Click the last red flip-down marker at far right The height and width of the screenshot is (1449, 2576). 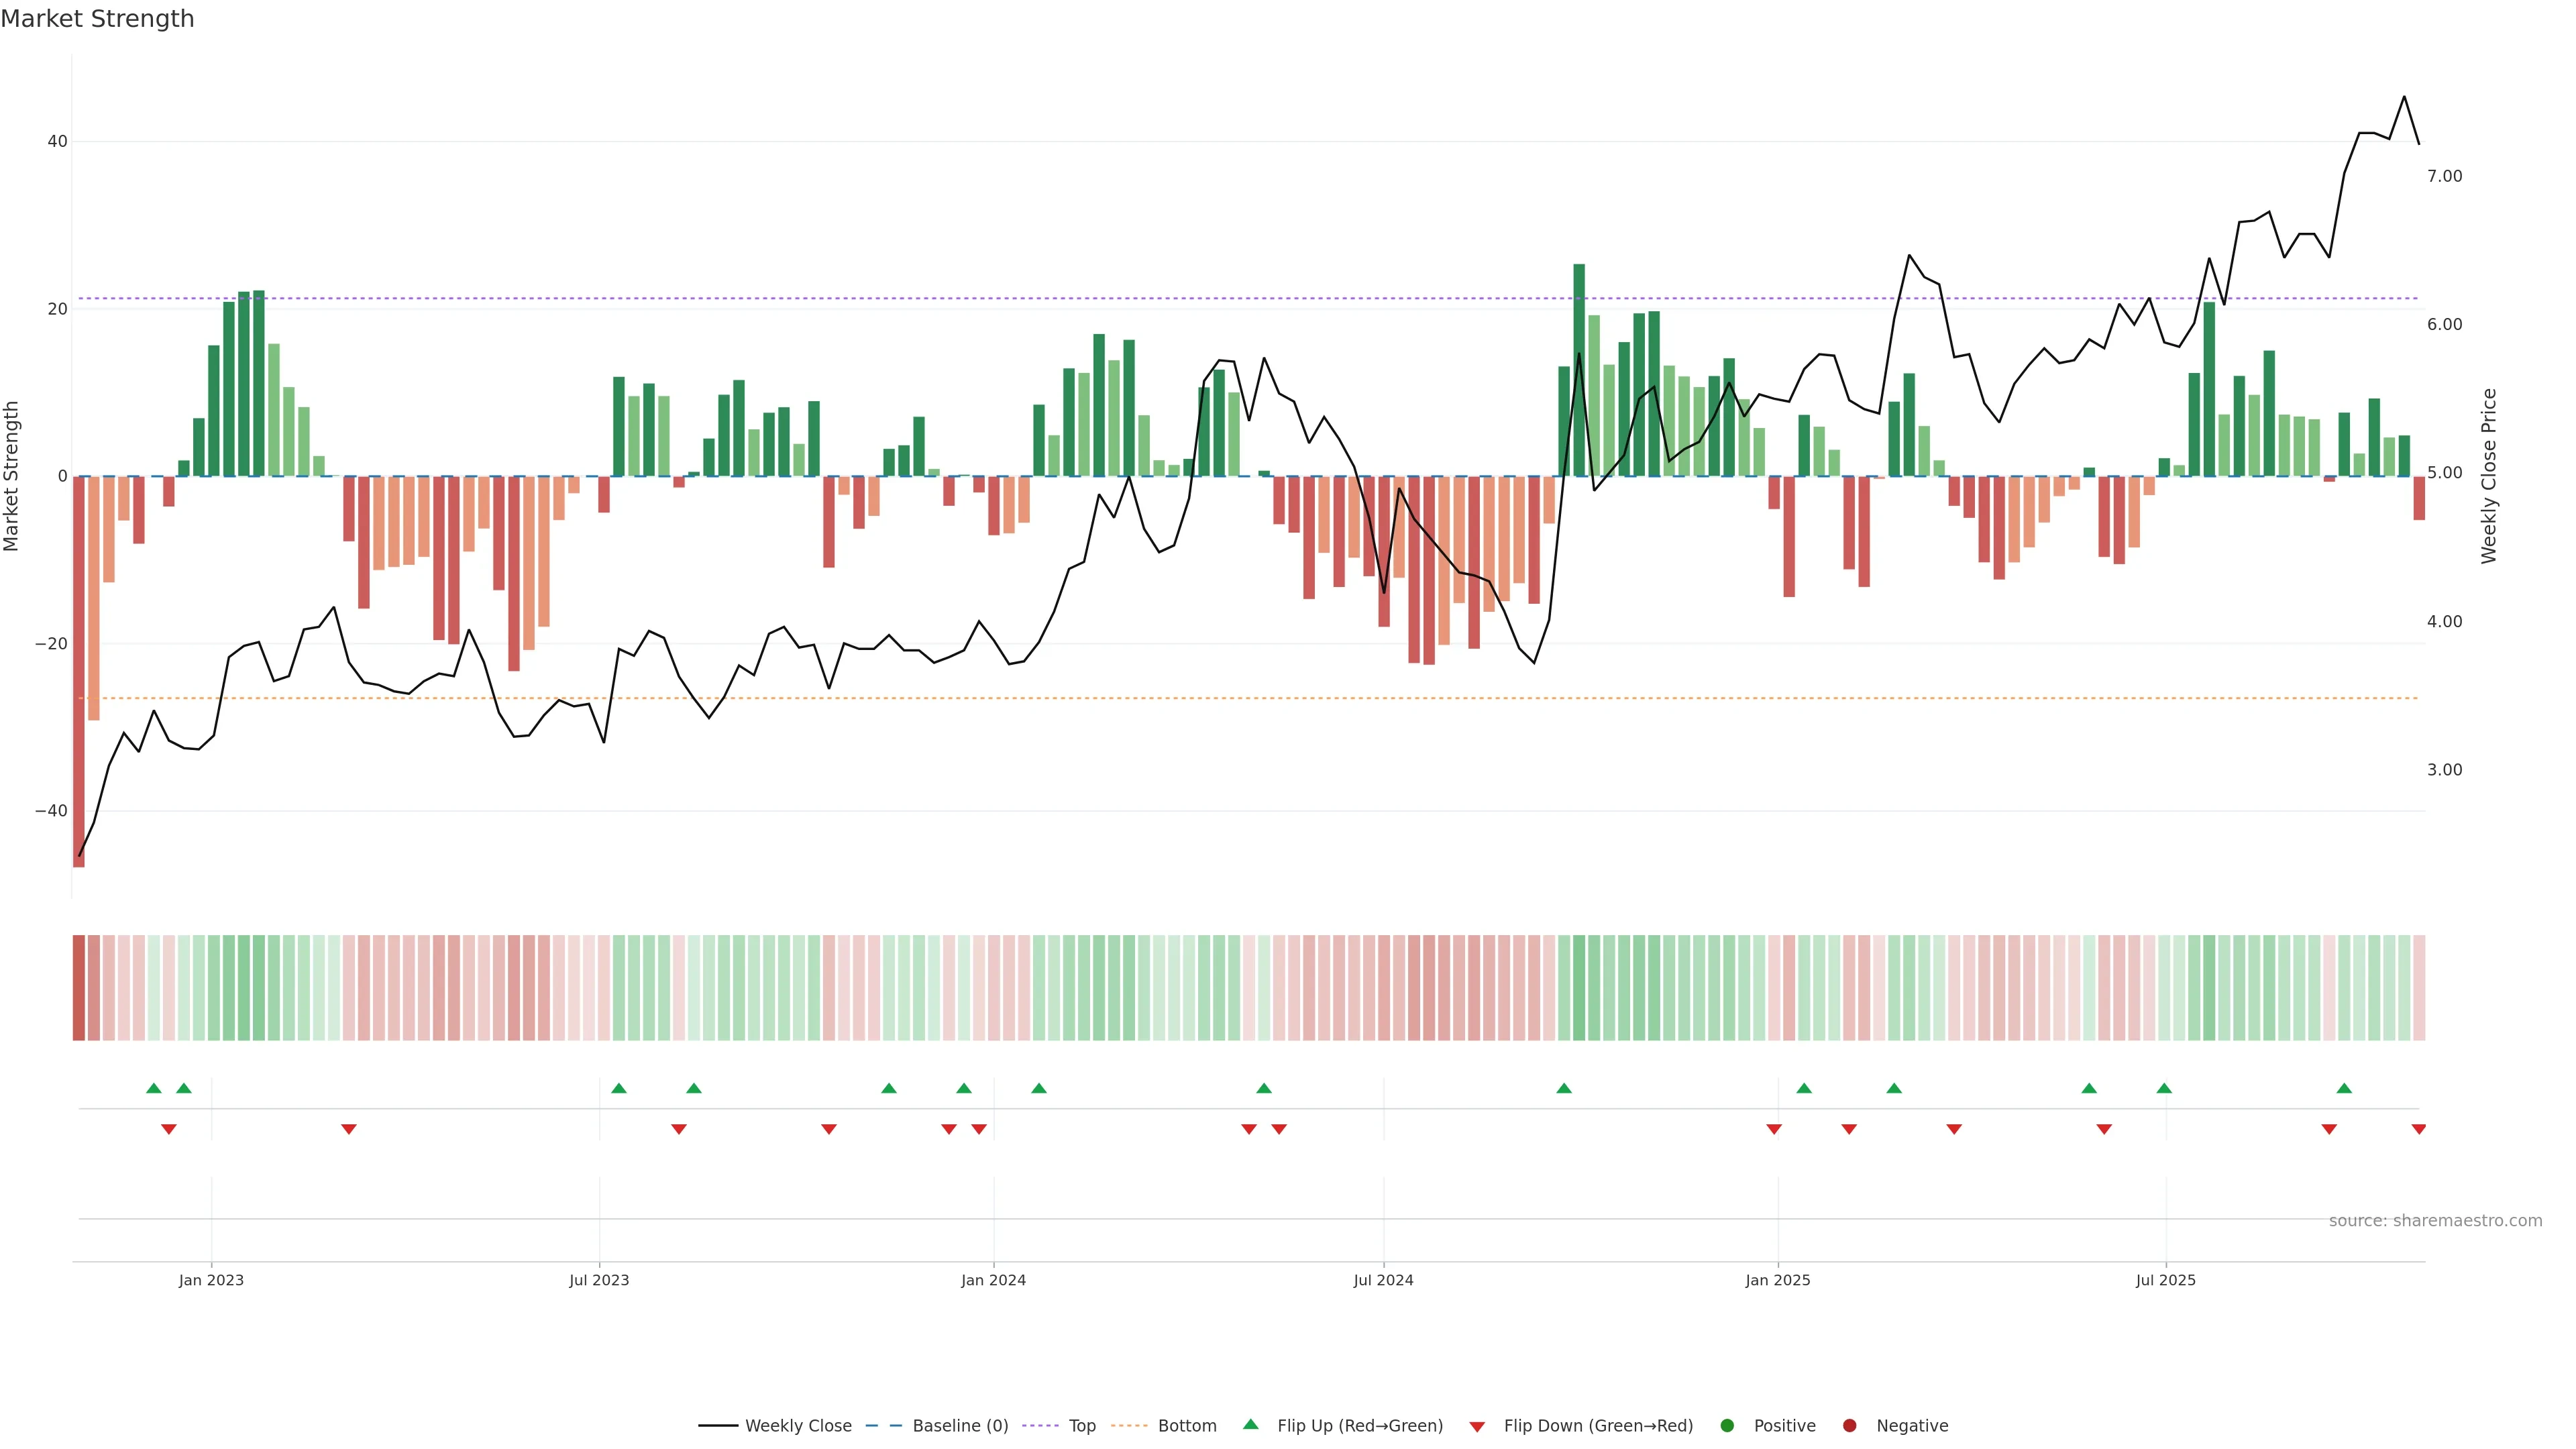click(x=2418, y=1129)
